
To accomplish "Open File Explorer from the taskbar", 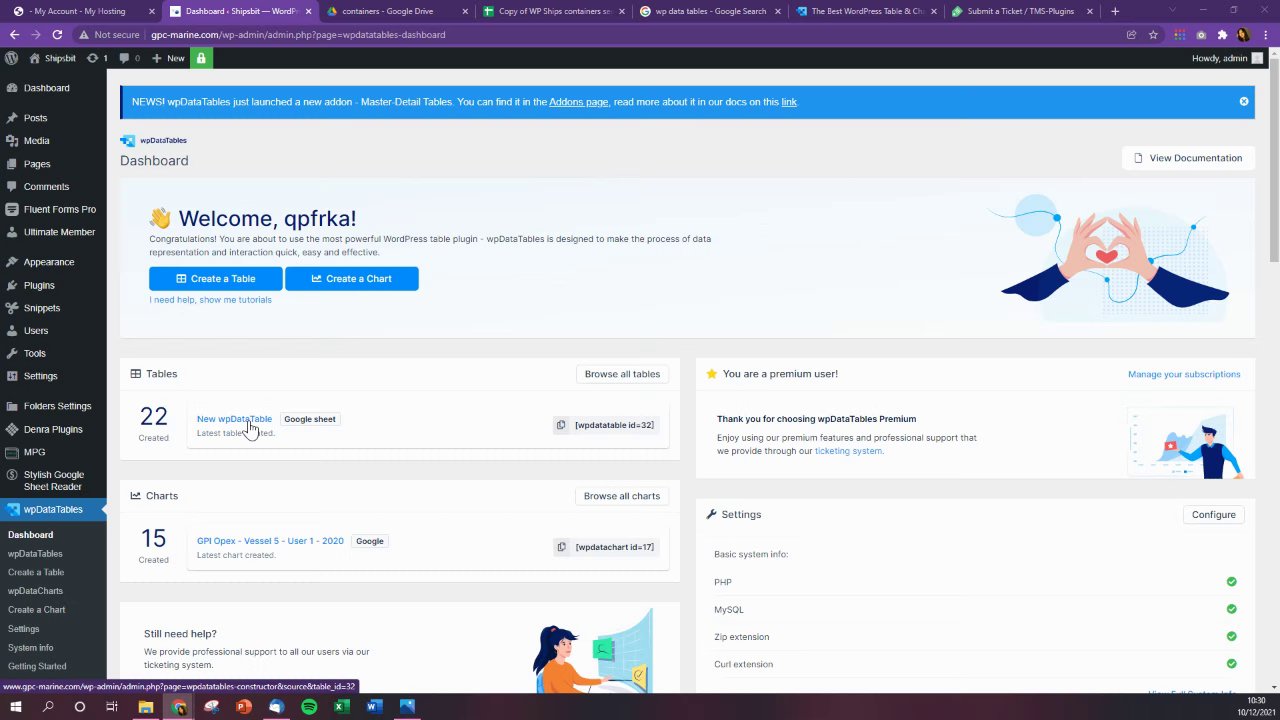I will pos(146,706).
